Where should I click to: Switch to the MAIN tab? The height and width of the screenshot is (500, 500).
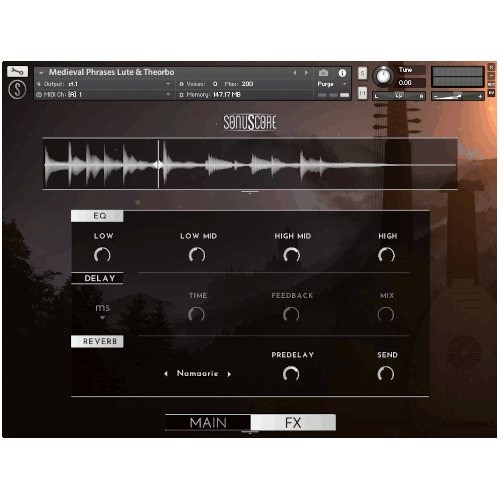[x=208, y=423]
